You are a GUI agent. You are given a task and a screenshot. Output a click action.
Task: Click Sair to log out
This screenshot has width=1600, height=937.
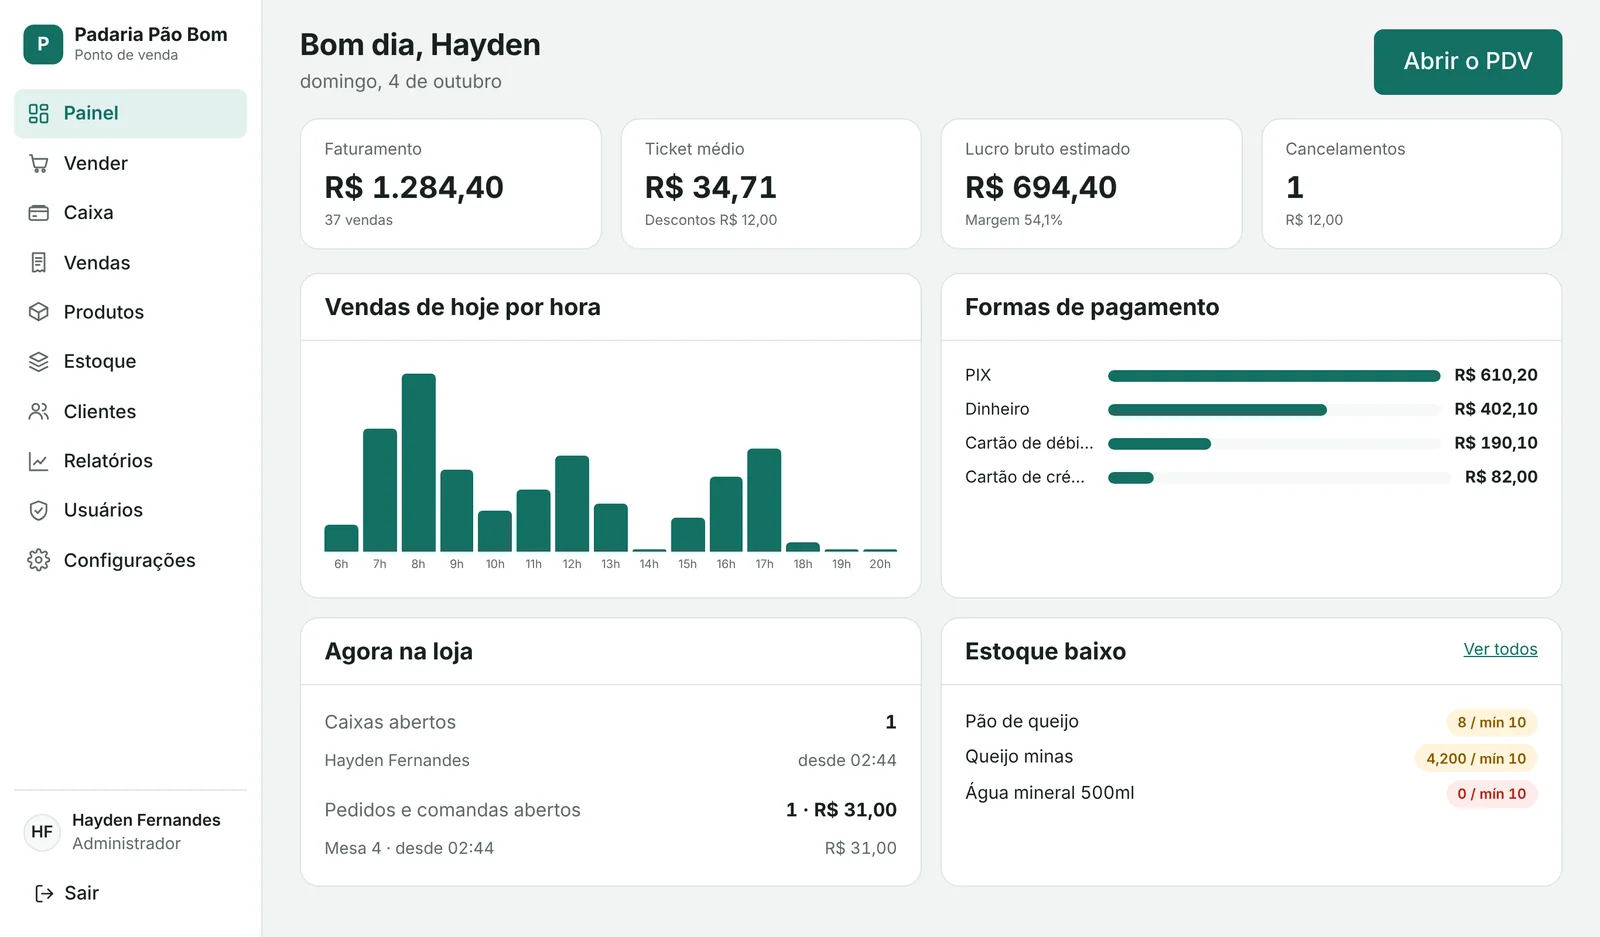point(67,893)
